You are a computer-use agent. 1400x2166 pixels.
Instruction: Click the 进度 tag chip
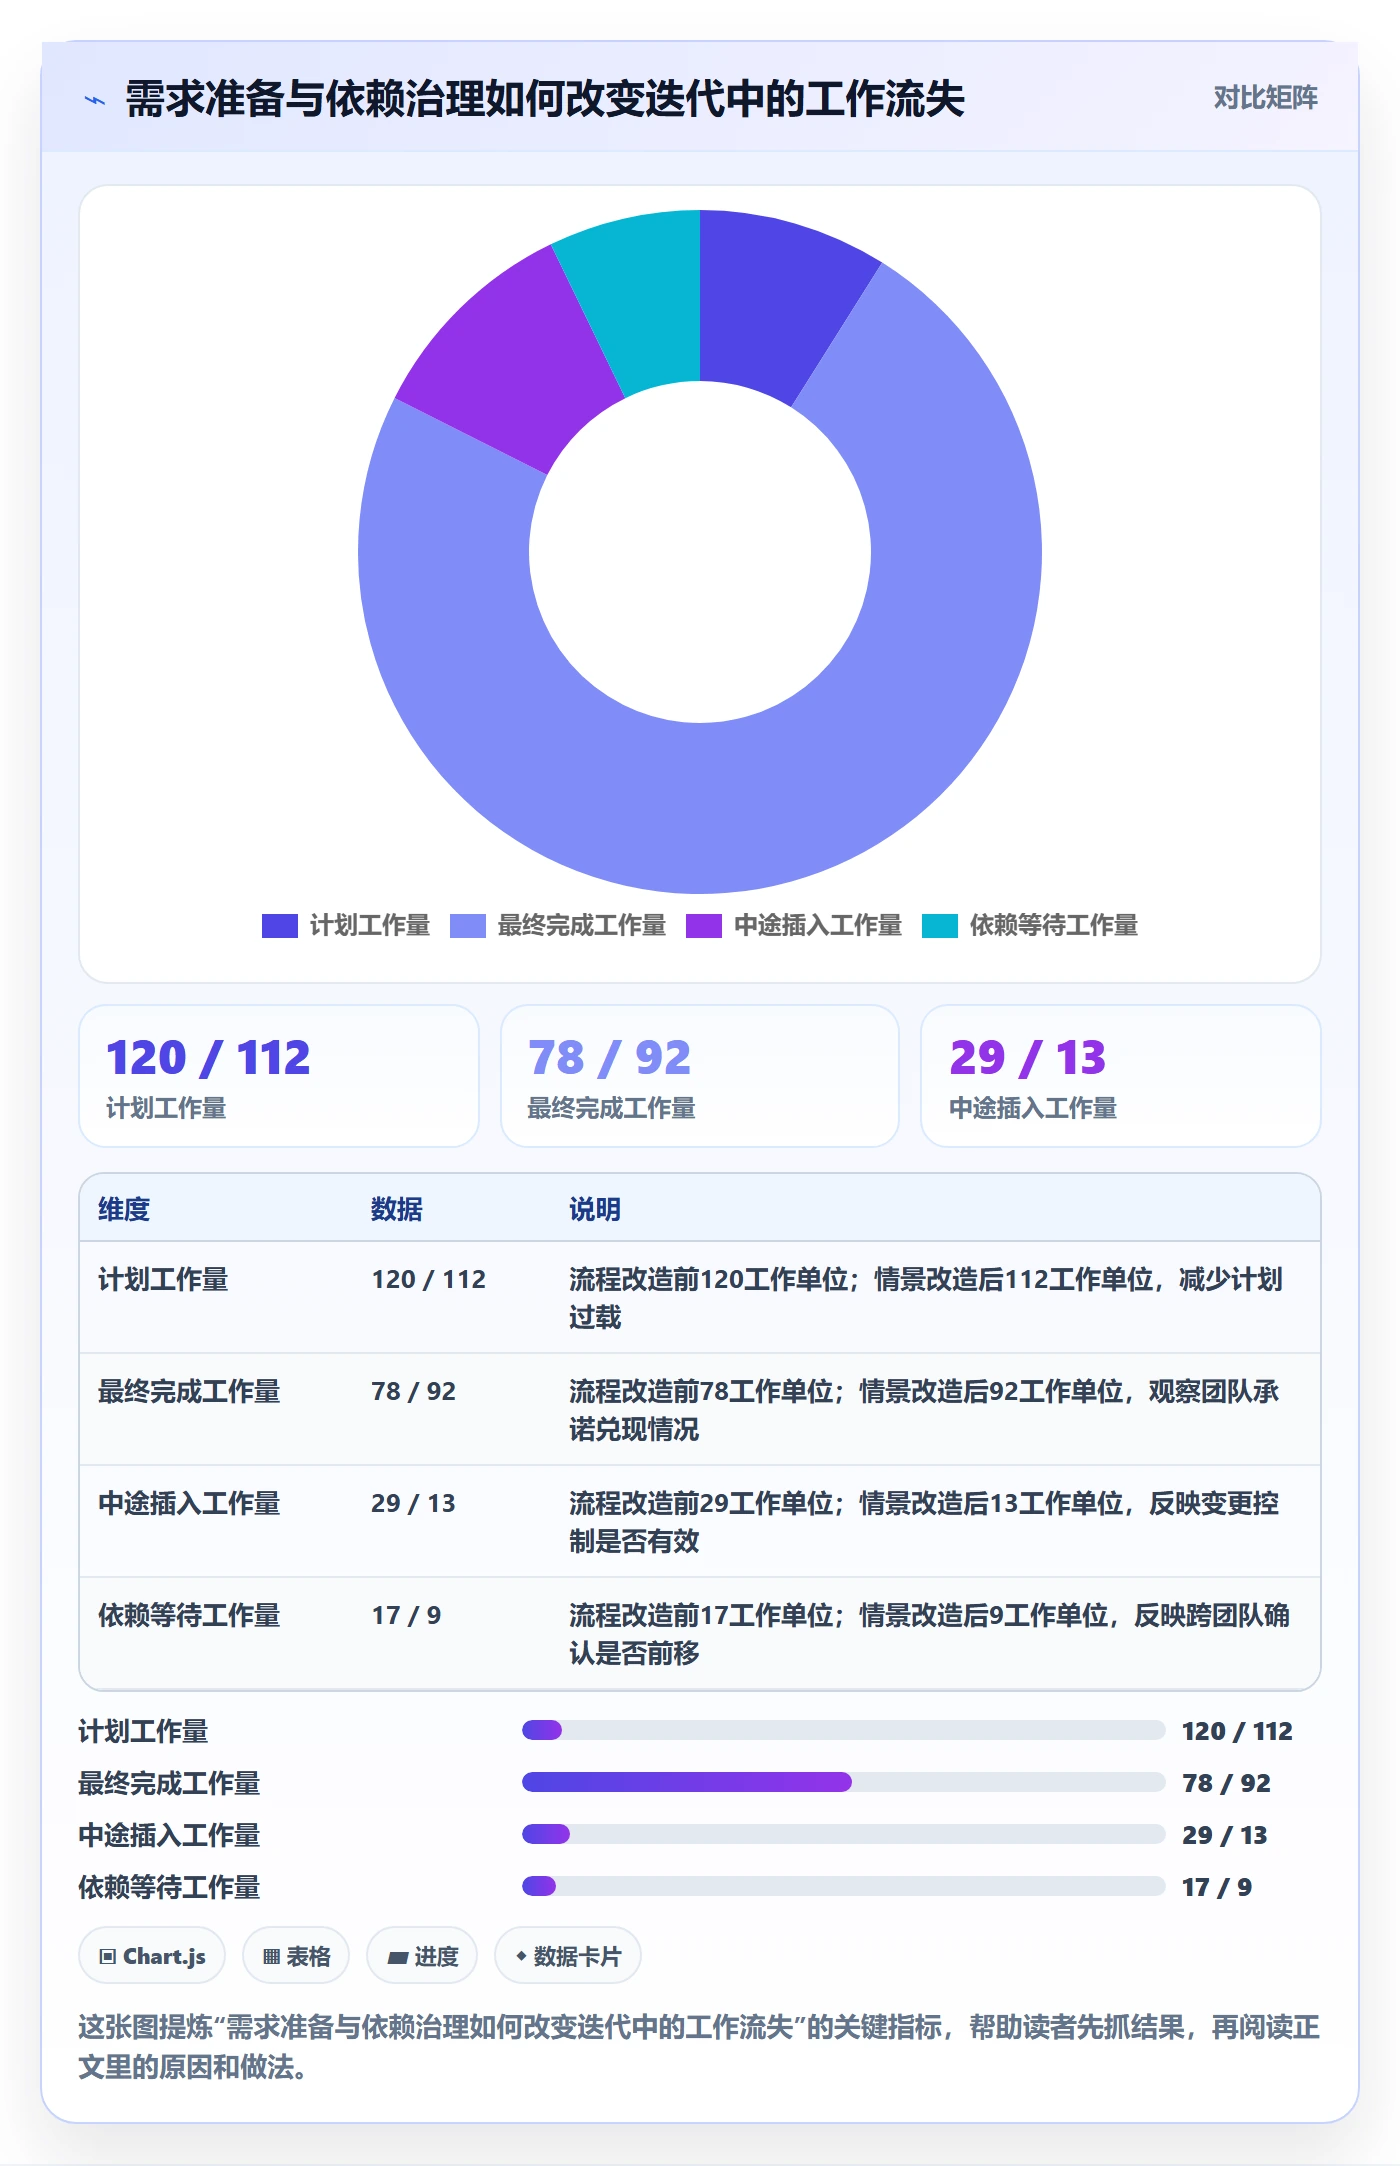(x=422, y=1955)
